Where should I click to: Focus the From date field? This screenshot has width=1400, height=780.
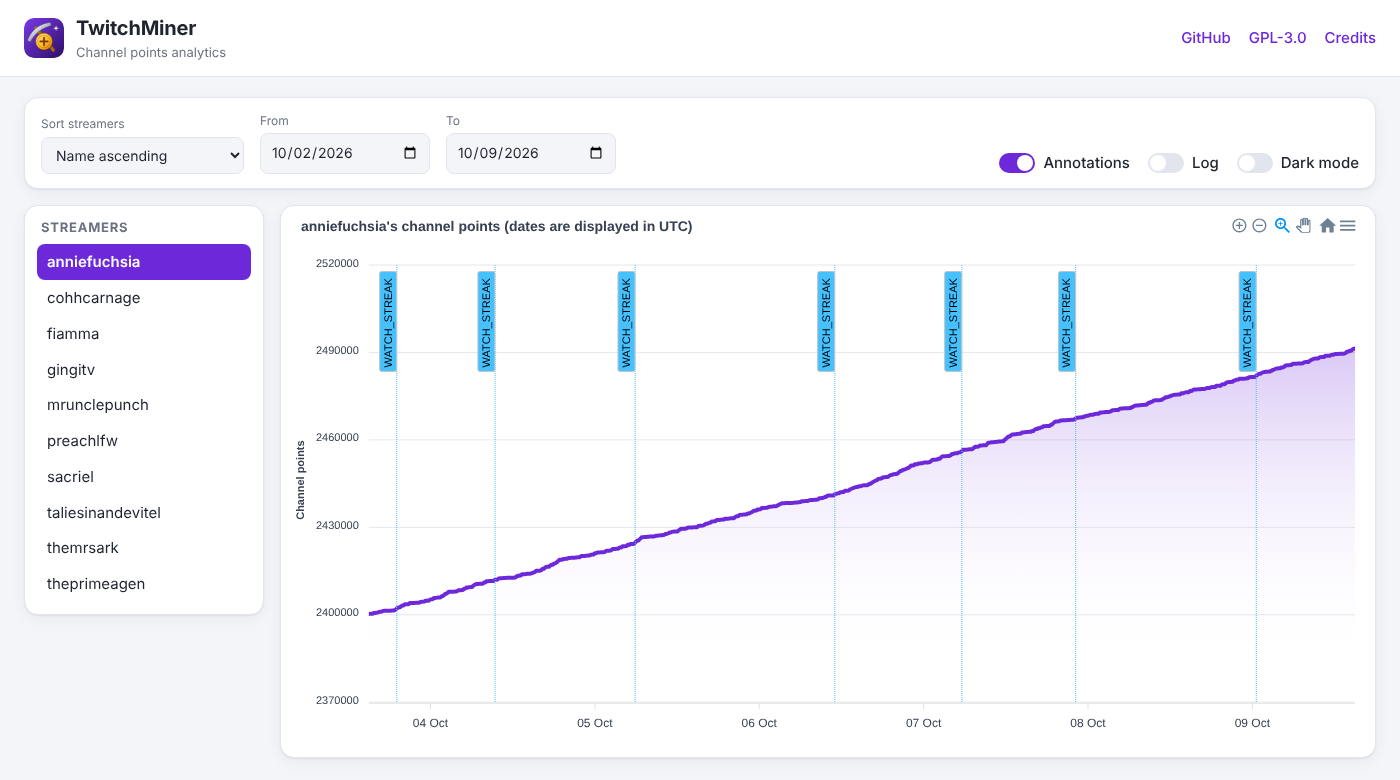coord(345,153)
